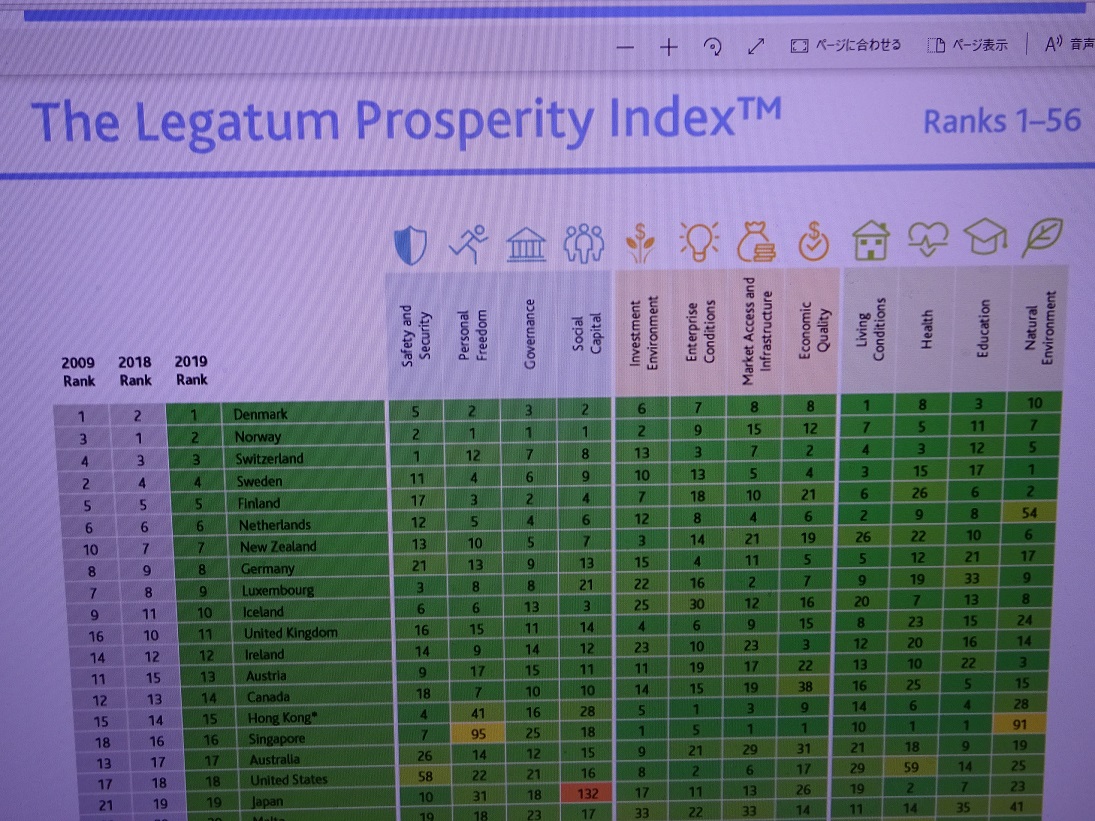The image size is (1095, 821).
Task: Click the Health heart icon
Action: point(928,239)
